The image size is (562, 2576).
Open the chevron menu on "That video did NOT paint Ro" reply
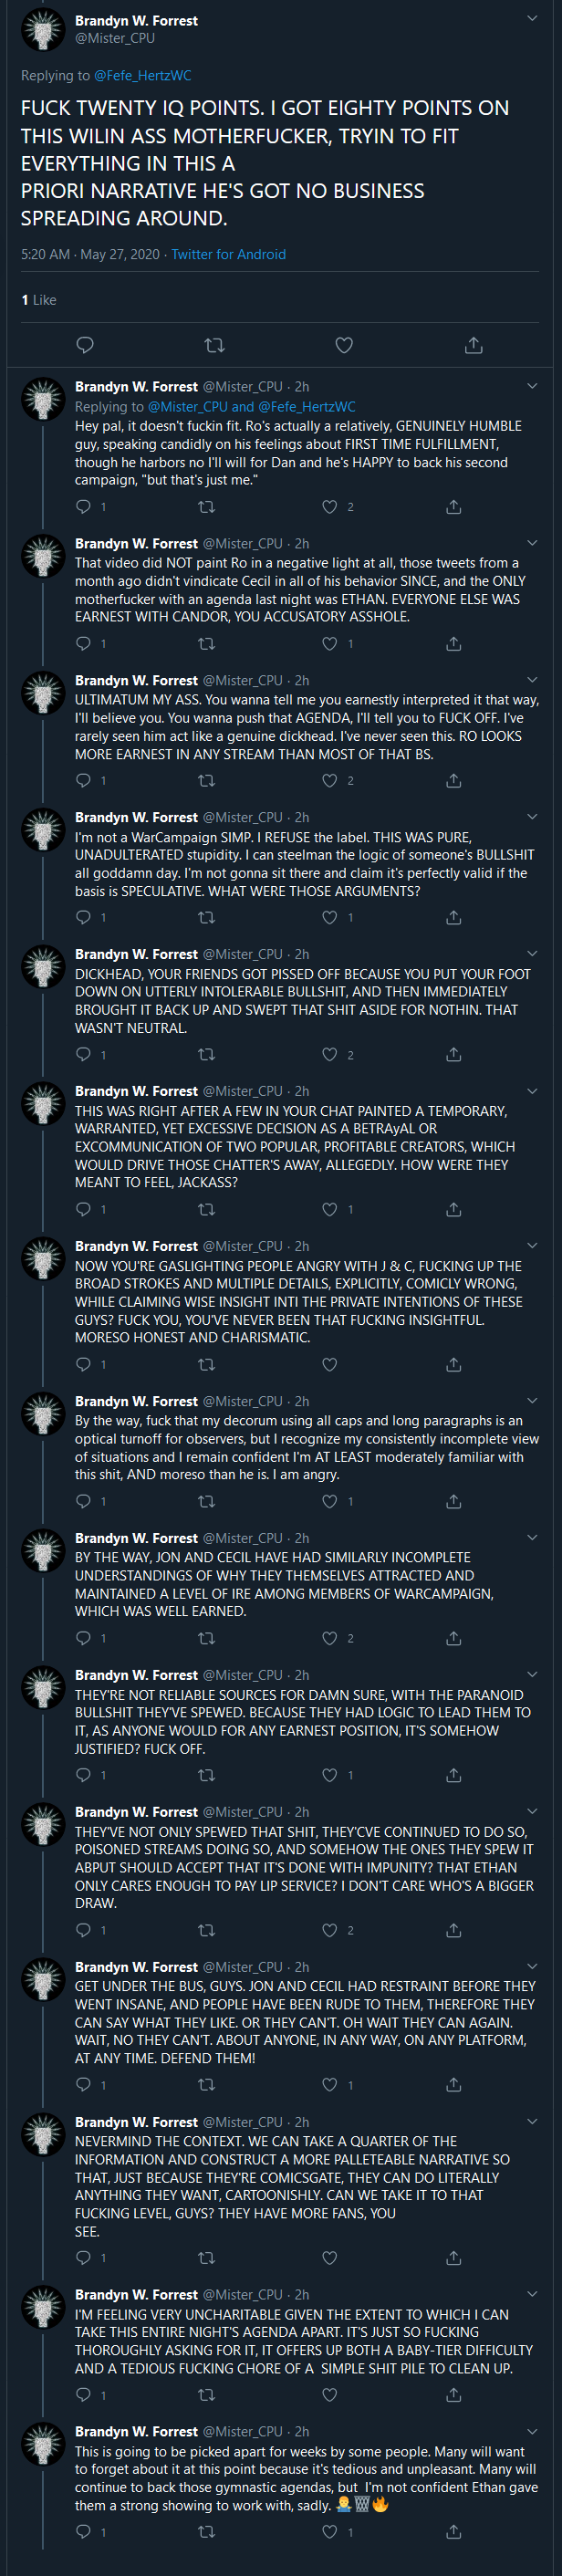532,542
